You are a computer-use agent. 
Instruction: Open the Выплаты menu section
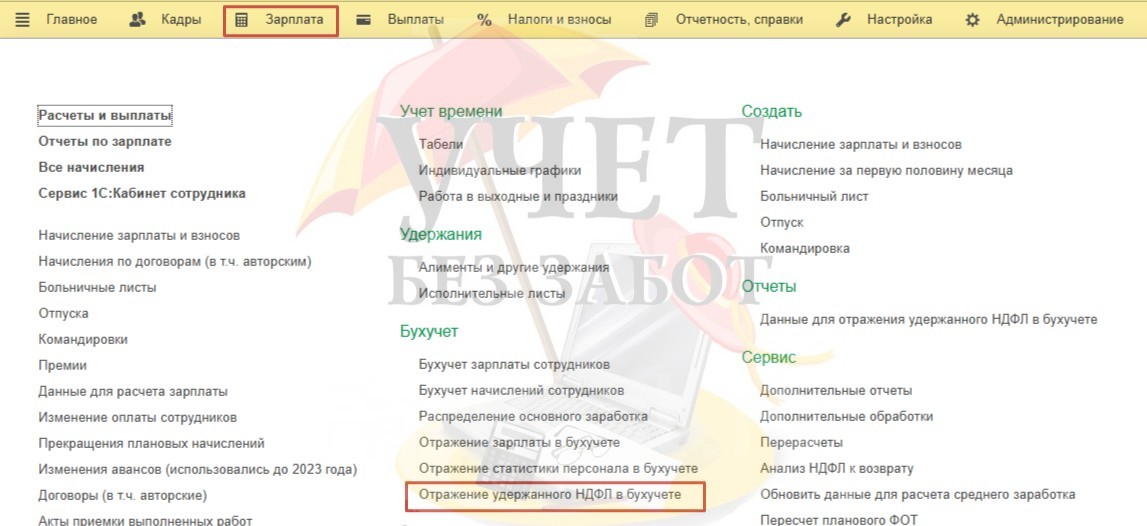(x=415, y=20)
